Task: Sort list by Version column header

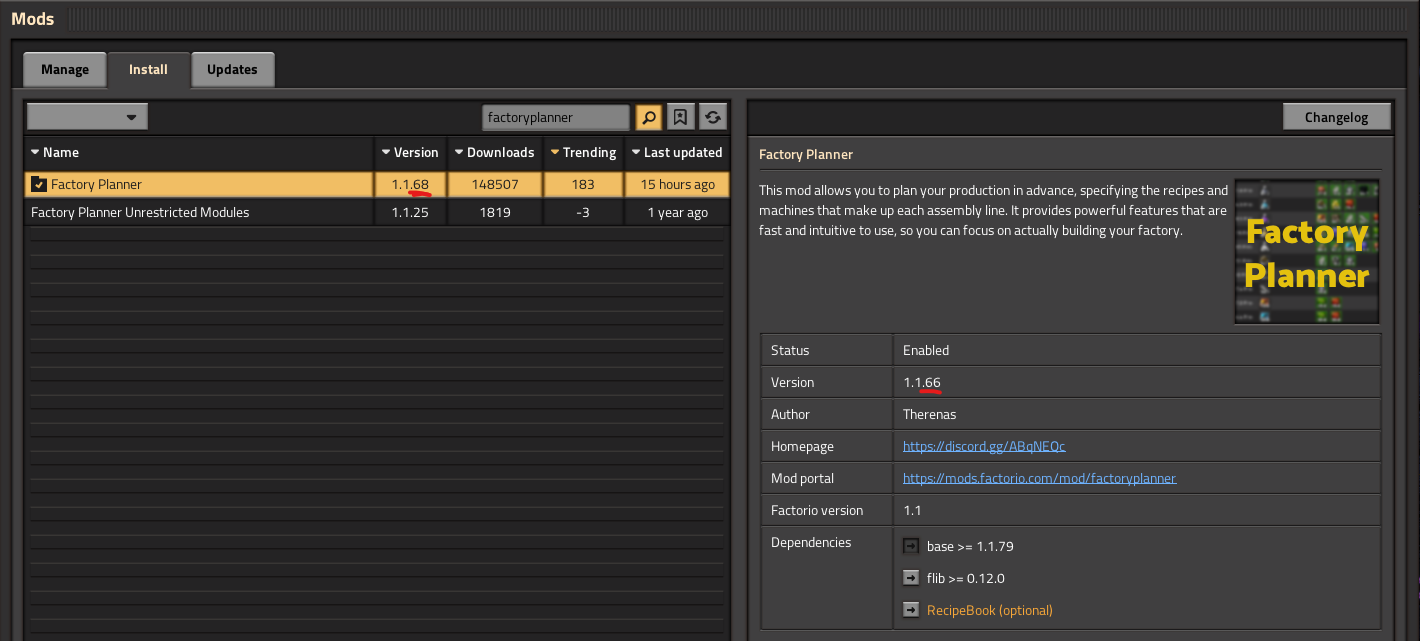Action: click(x=409, y=152)
